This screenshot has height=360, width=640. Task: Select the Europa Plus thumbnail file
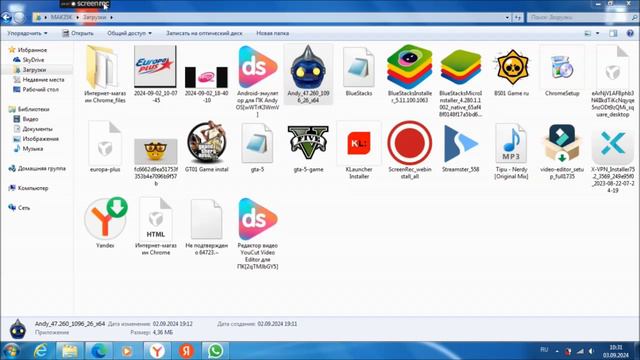(x=155, y=67)
